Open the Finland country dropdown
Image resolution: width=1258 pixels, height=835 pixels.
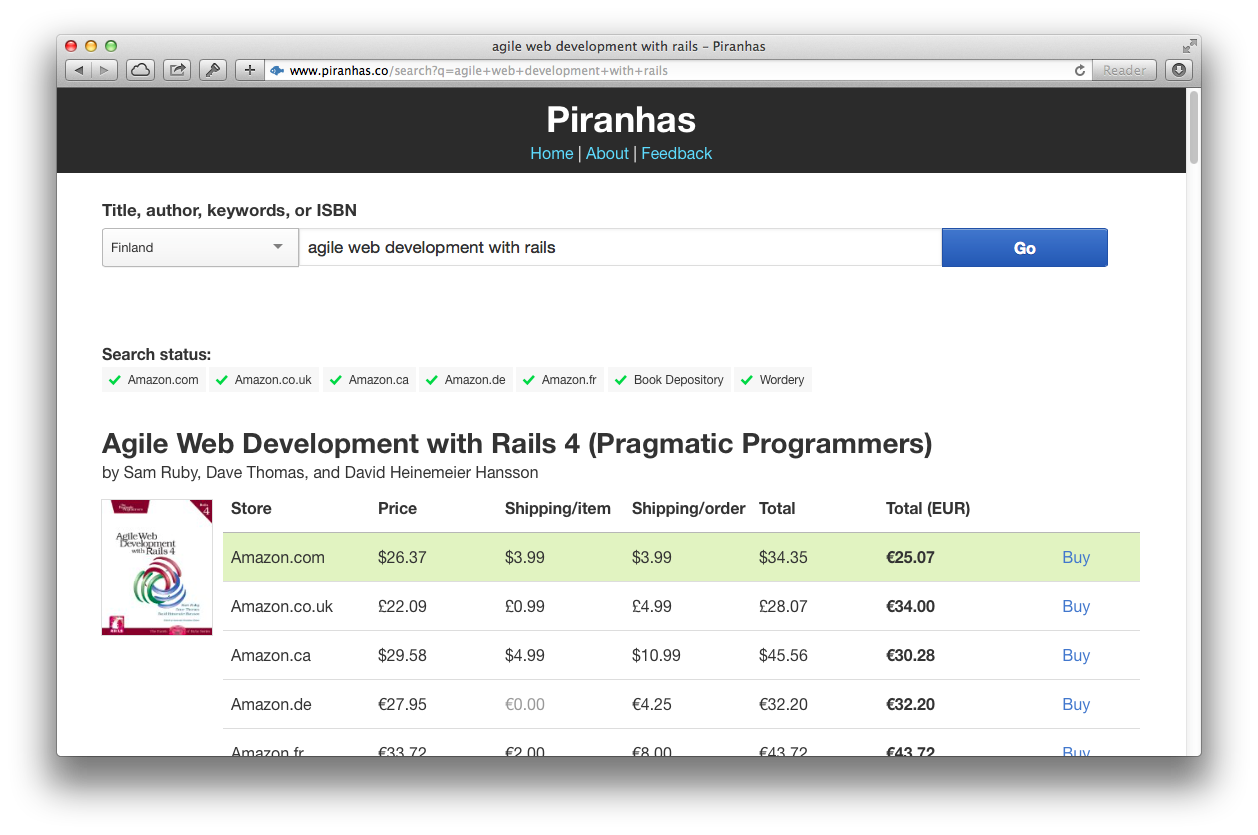[x=200, y=247]
